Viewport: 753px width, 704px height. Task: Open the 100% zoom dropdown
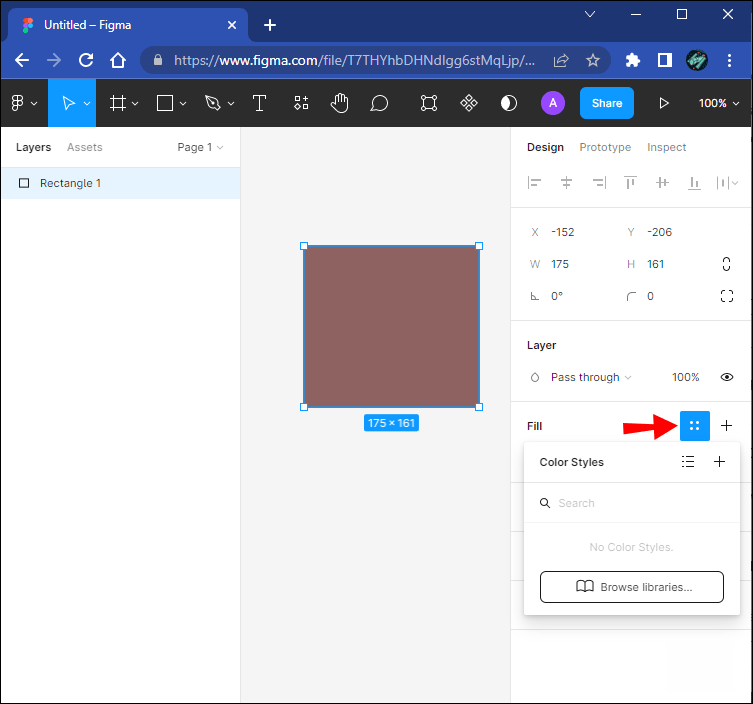[x=720, y=103]
